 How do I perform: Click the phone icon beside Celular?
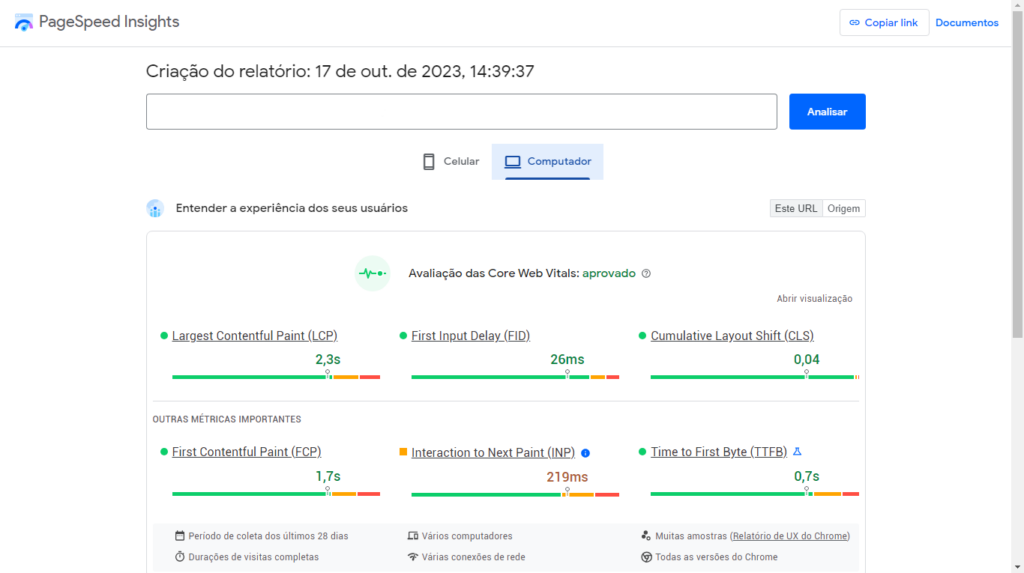[428, 161]
